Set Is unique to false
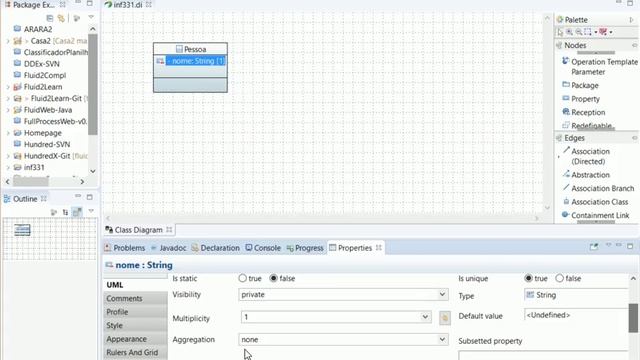 tap(560, 278)
